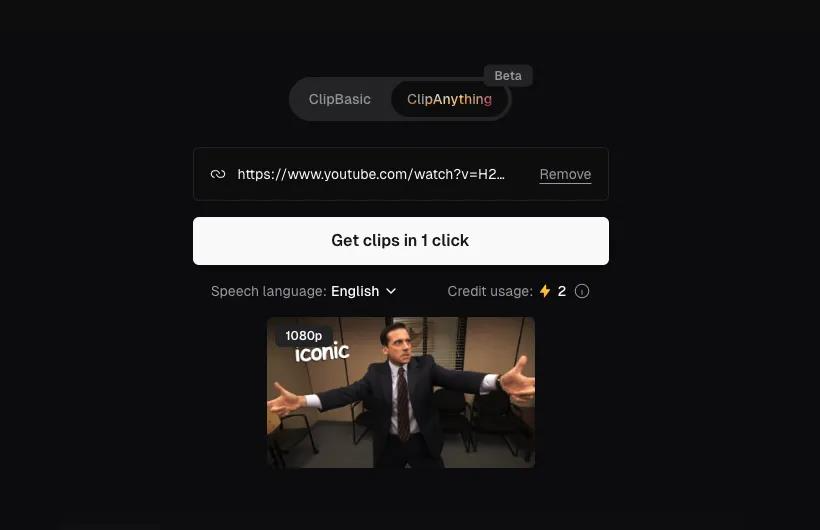Viewport: 820px width, 530px height.
Task: Remove the pasted YouTube link
Action: click(565, 175)
